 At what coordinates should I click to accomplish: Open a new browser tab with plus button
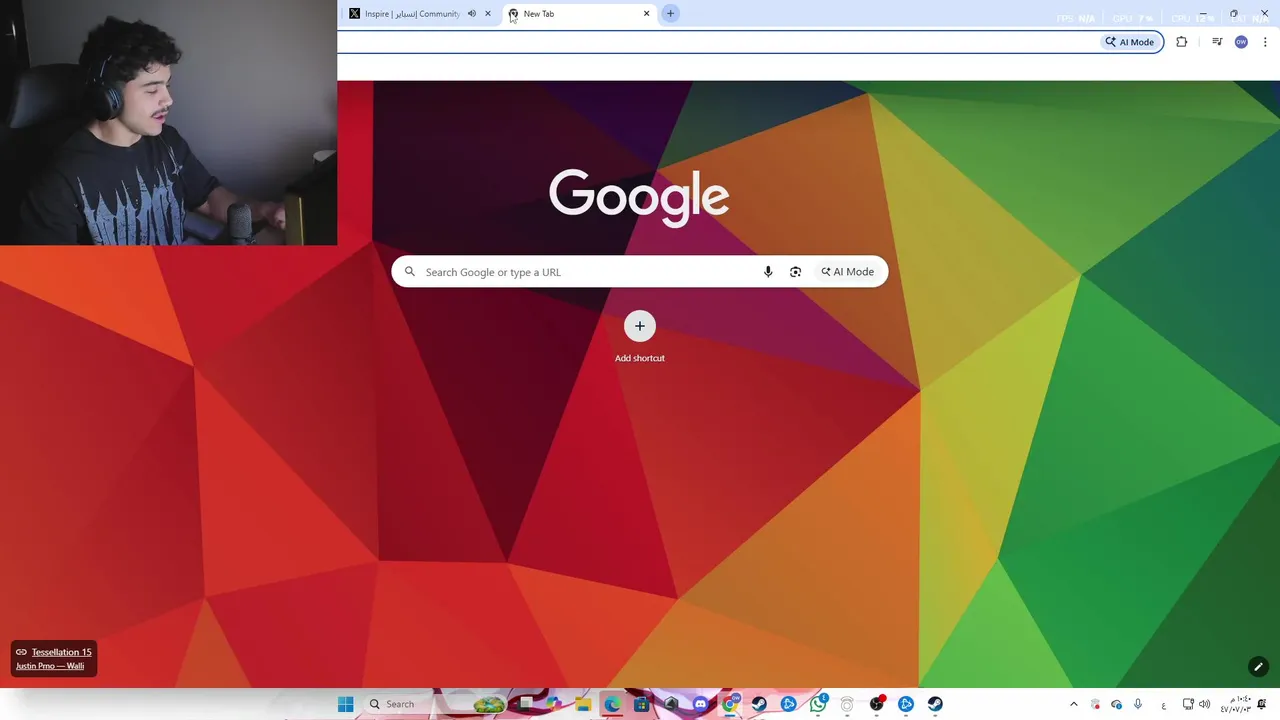(671, 14)
